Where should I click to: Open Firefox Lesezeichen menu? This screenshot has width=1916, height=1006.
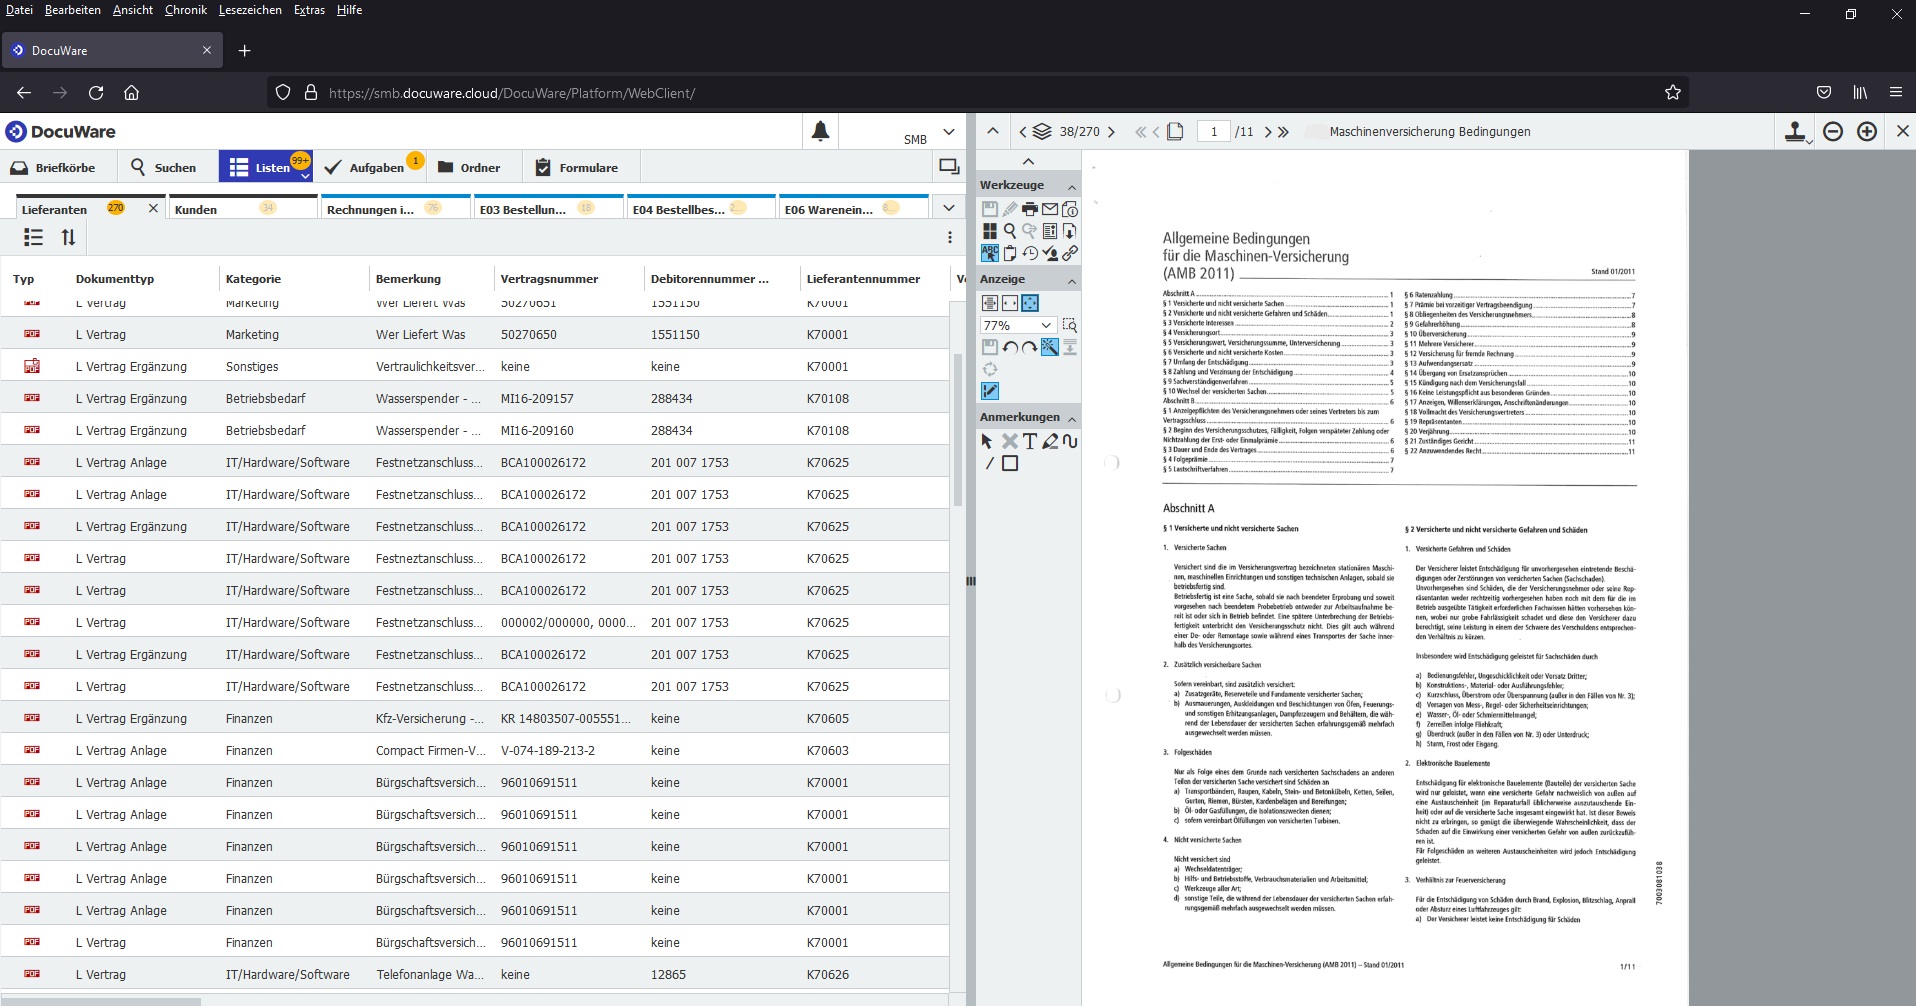pos(250,10)
